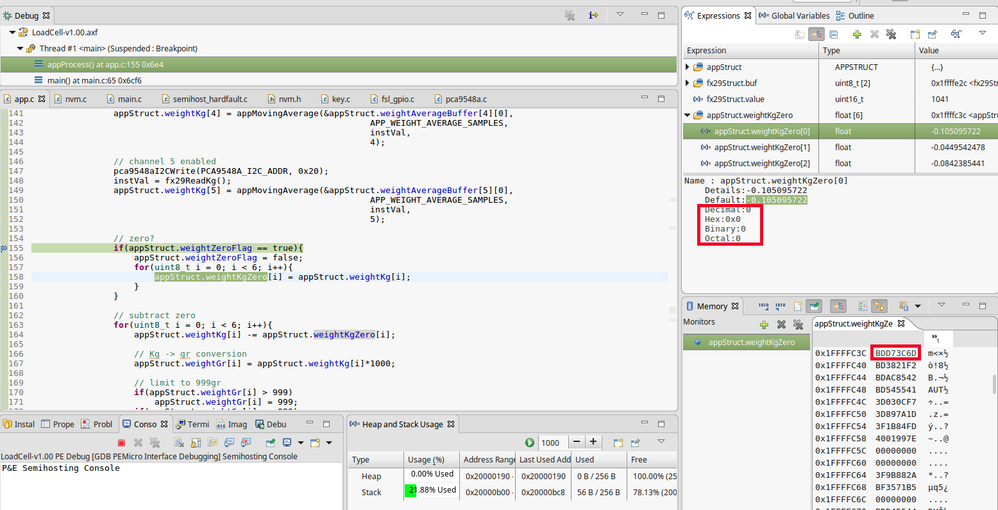This screenshot has width=998, height=510.
Task: Open semihost_hardfault.c editor tab
Action: (x=204, y=99)
